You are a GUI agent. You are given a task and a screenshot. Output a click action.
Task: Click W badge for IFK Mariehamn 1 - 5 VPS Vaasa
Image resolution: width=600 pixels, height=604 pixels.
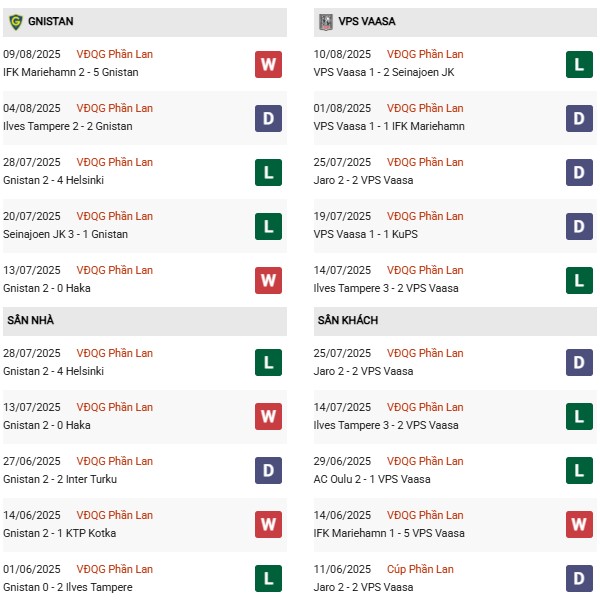tap(580, 526)
